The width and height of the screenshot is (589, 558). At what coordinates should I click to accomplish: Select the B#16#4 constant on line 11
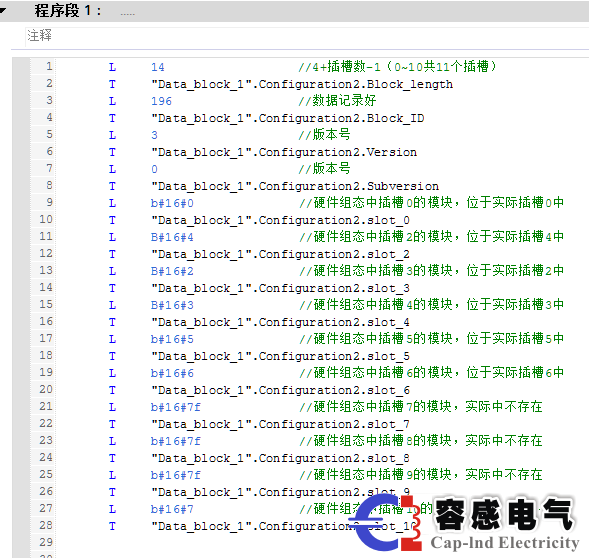[x=172, y=237]
